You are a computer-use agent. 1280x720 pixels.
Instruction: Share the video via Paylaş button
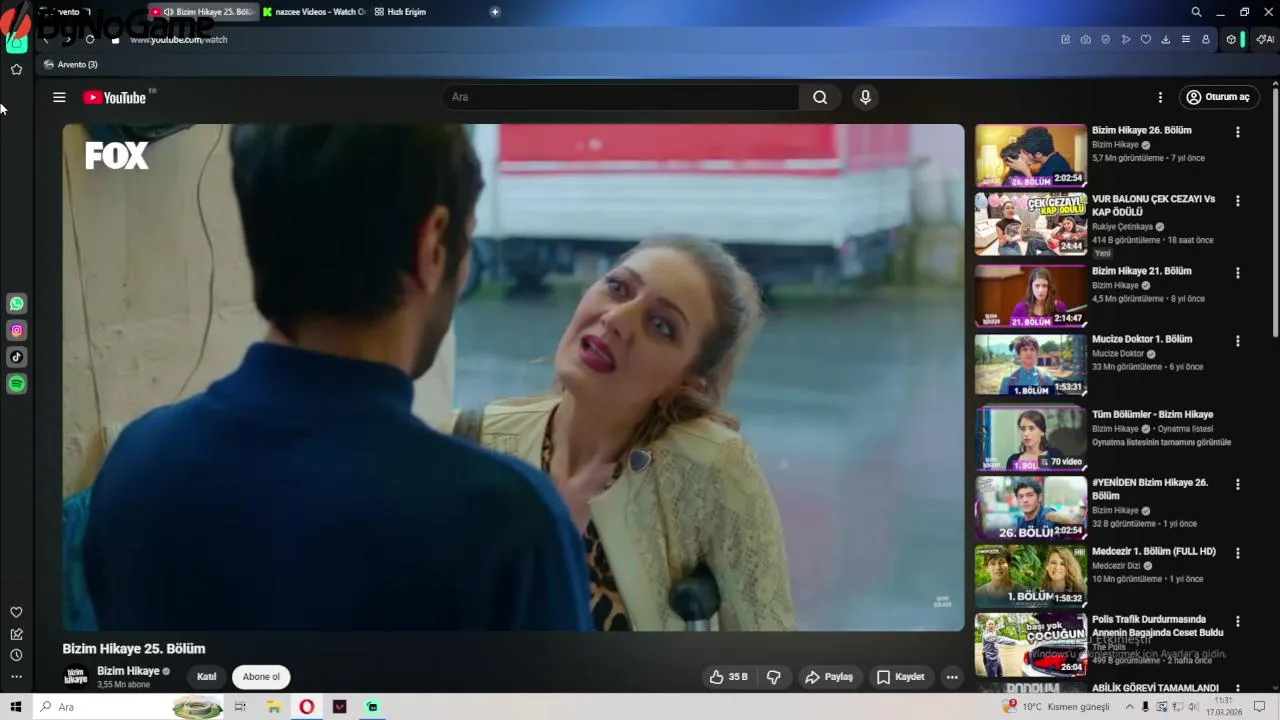click(829, 677)
